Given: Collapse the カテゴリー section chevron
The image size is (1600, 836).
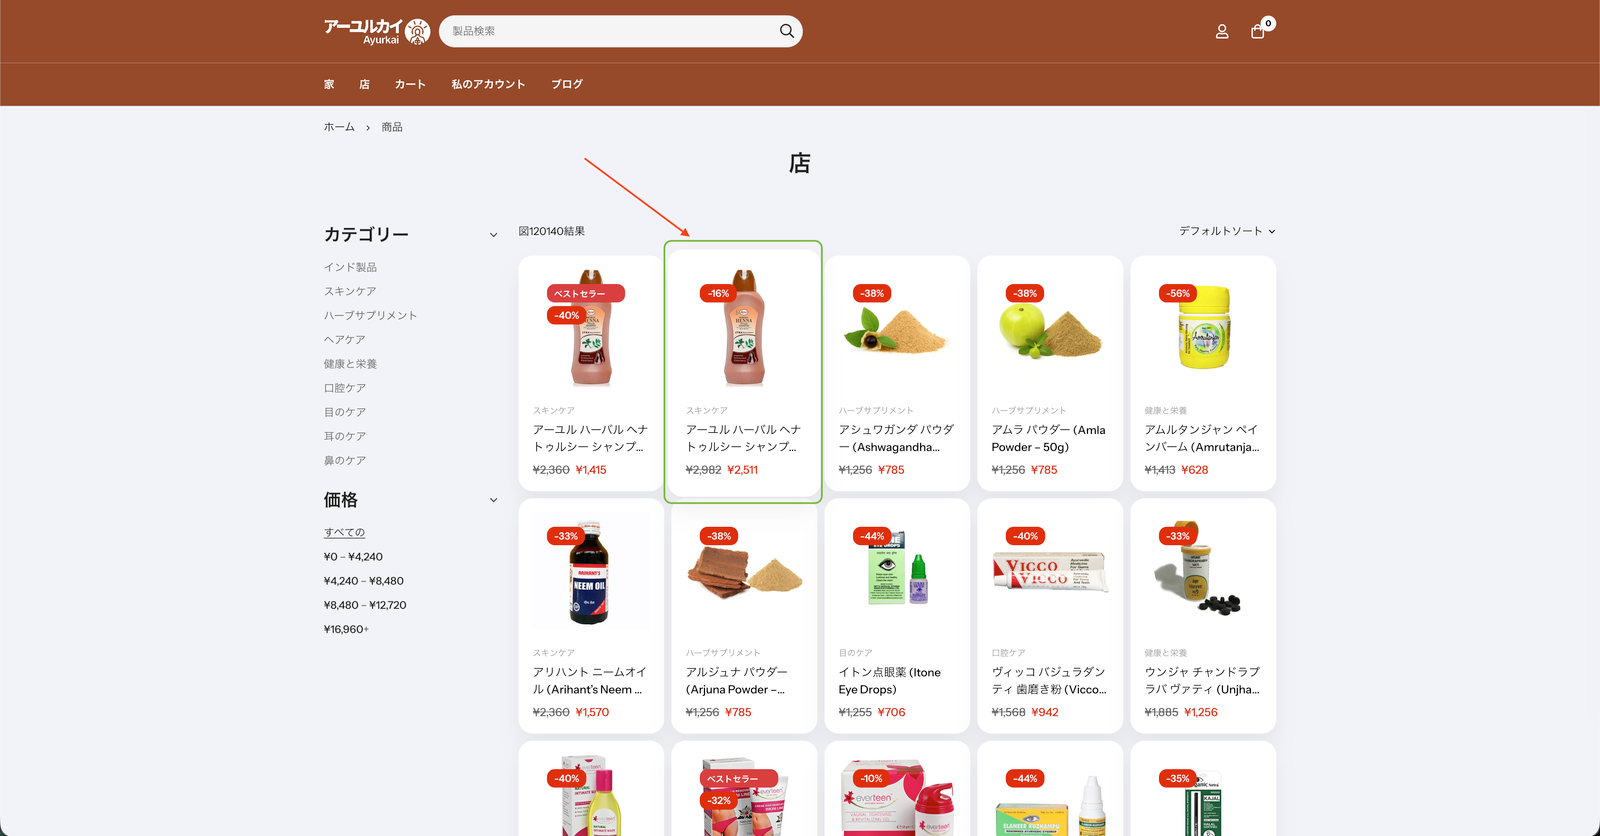Looking at the screenshot, I should coord(493,235).
